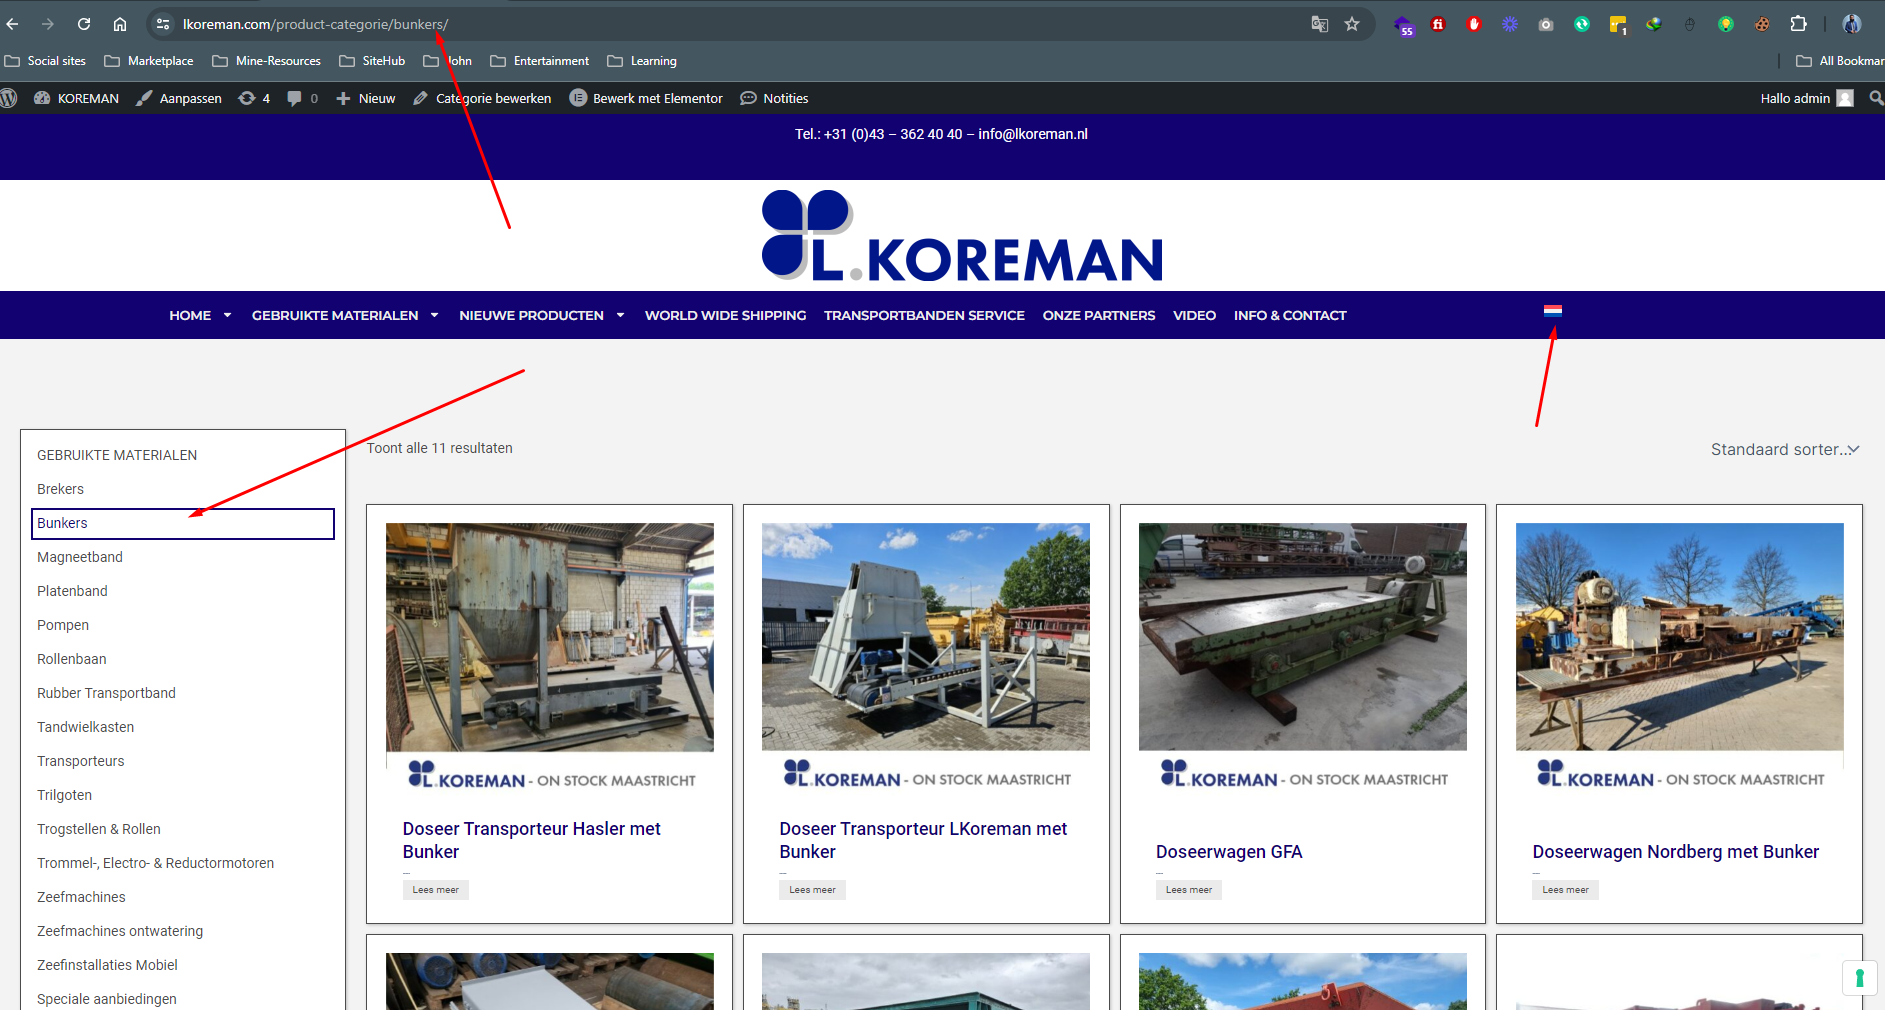Image resolution: width=1885 pixels, height=1010 pixels.
Task: Click the info@lkoreman.nl email address
Action: (1033, 134)
